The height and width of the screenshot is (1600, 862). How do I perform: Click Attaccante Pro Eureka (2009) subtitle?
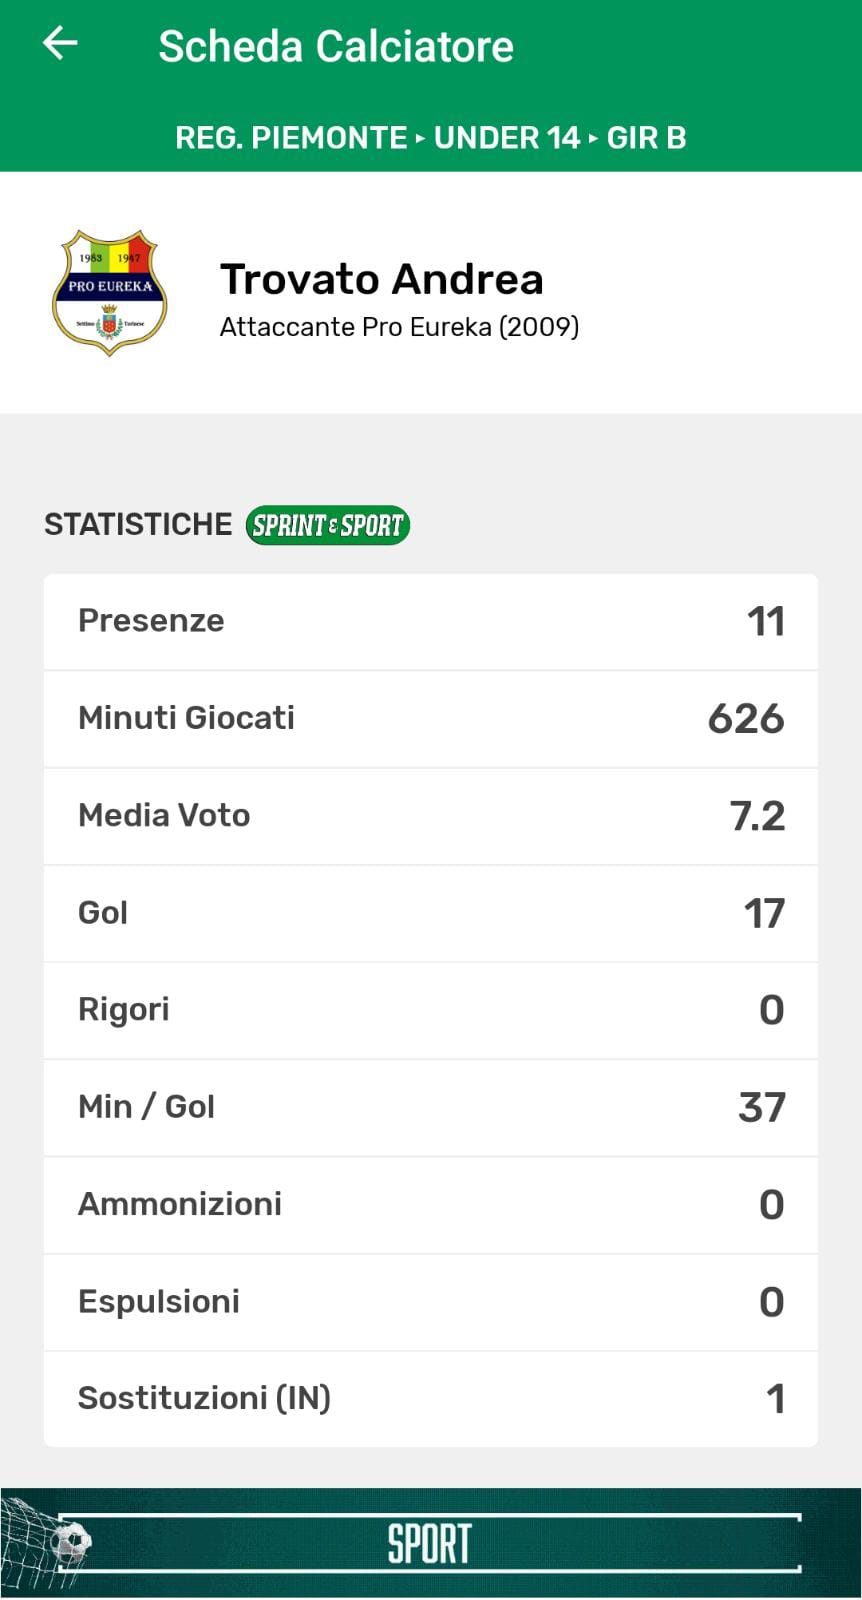pyautogui.click(x=399, y=327)
